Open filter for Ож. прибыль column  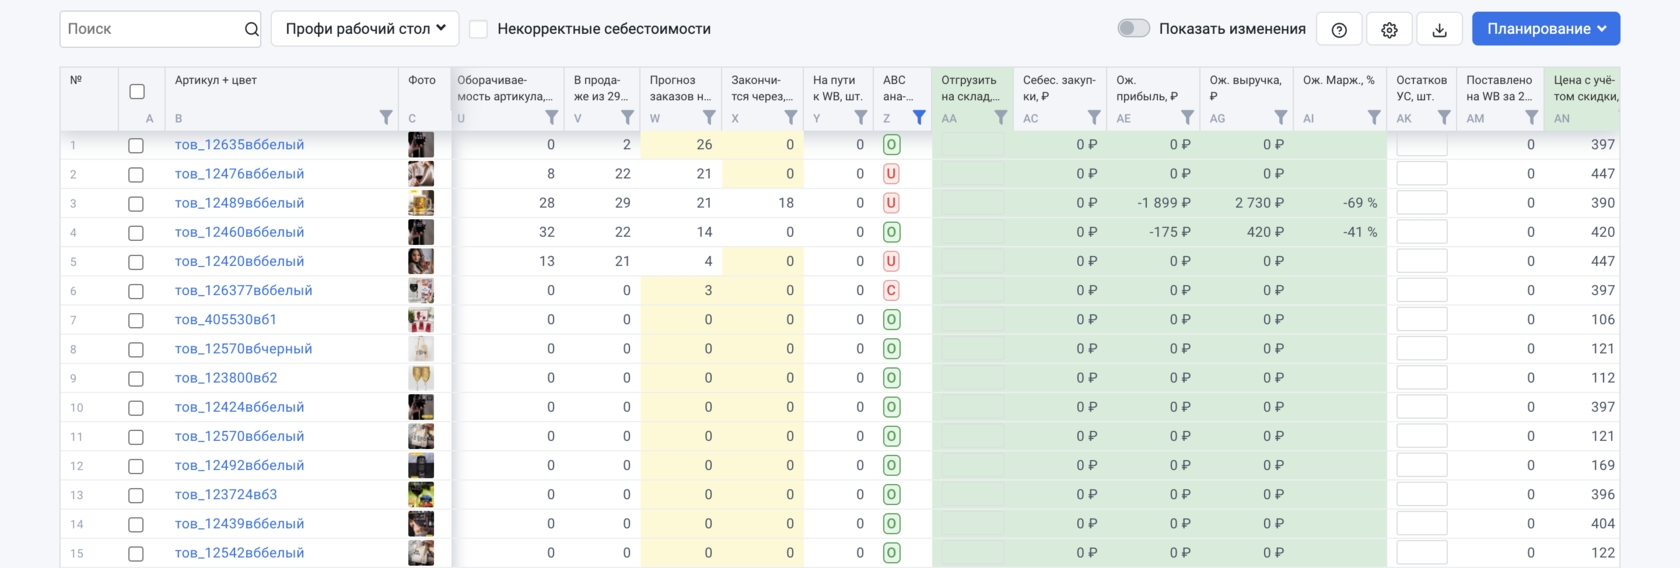[1187, 118]
